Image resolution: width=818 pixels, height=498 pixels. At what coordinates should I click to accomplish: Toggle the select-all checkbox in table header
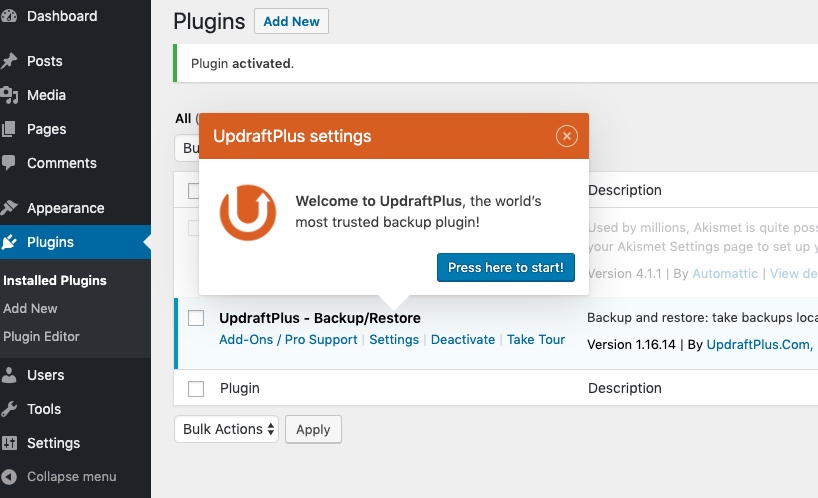point(193,191)
